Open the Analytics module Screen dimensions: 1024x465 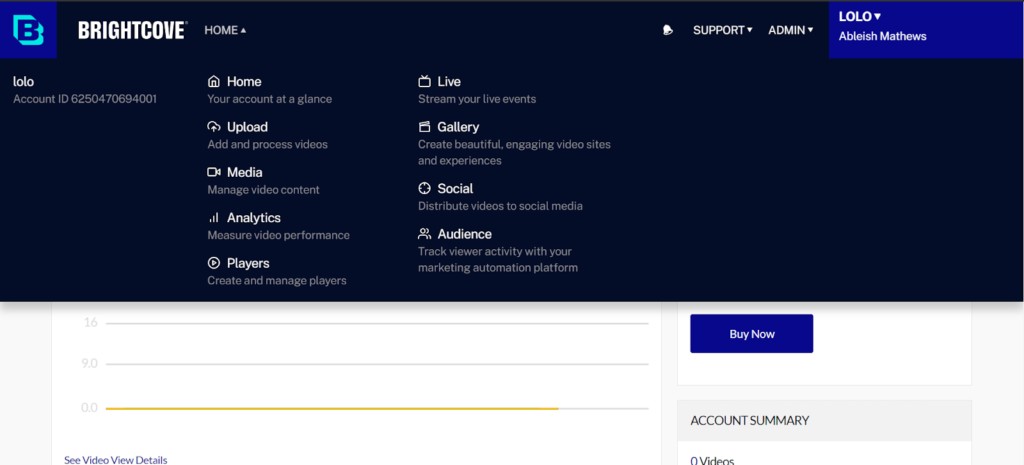point(254,217)
